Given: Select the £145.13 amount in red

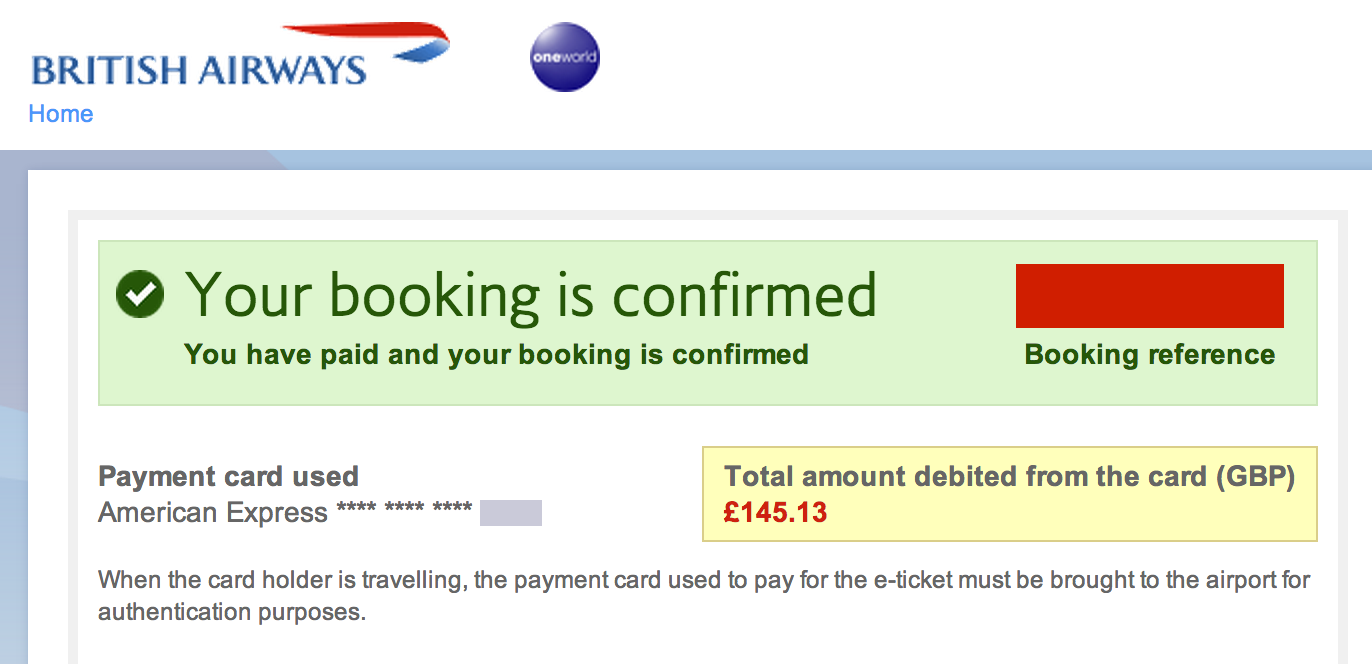Looking at the screenshot, I should [x=775, y=513].
